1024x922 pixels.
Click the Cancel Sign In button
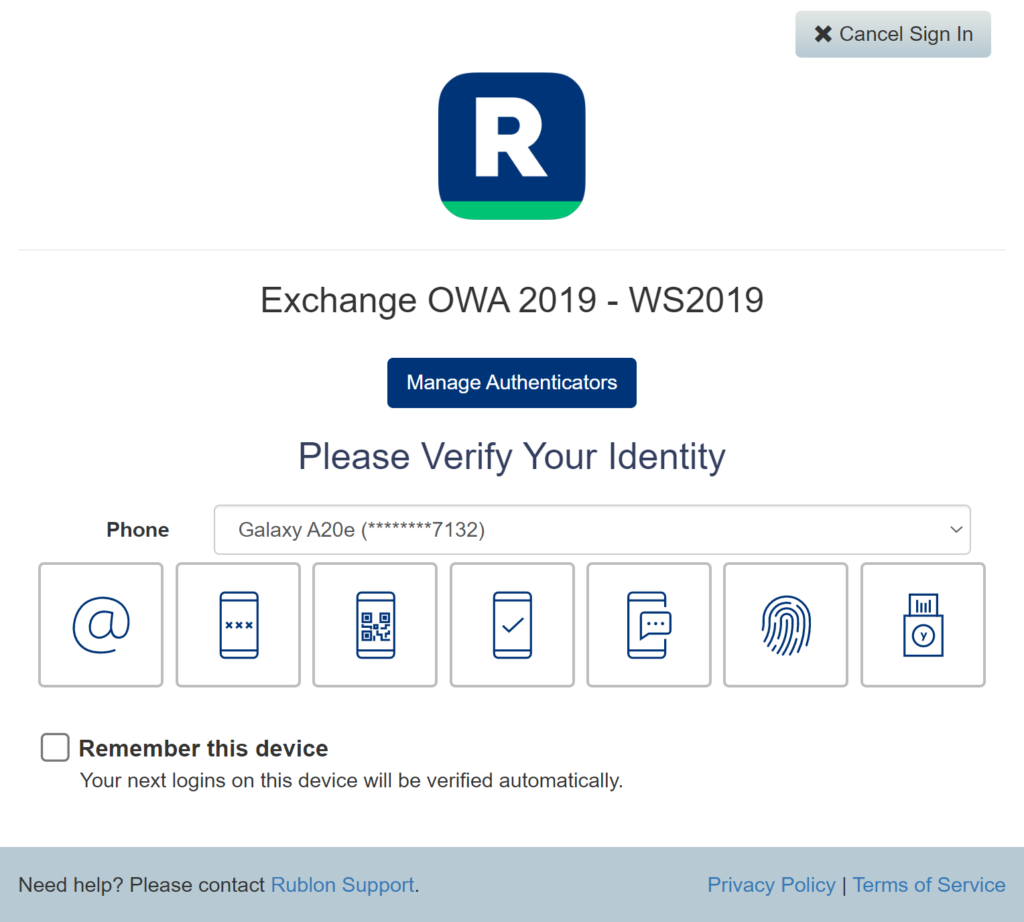point(892,33)
